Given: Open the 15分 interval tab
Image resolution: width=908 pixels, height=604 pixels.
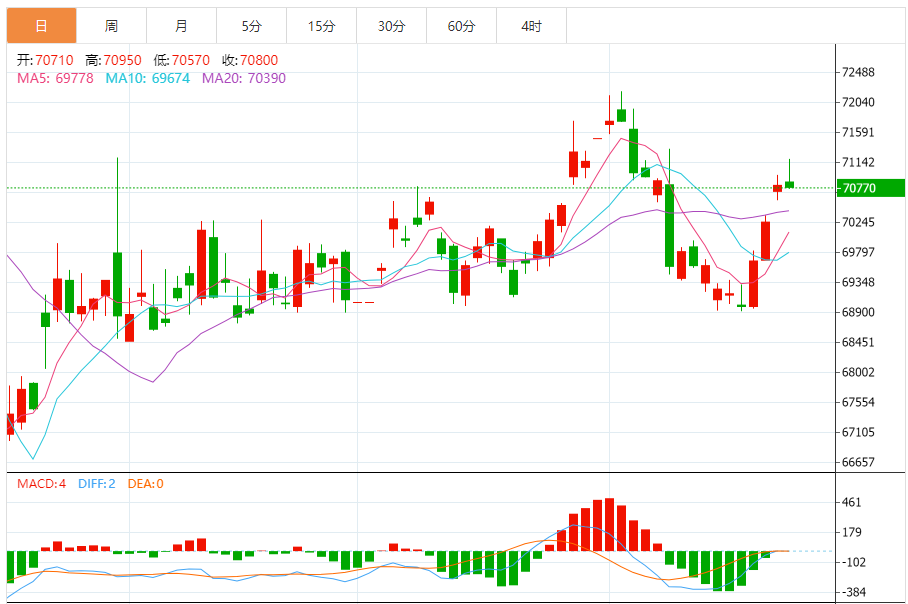Looking at the screenshot, I should click(x=321, y=26).
